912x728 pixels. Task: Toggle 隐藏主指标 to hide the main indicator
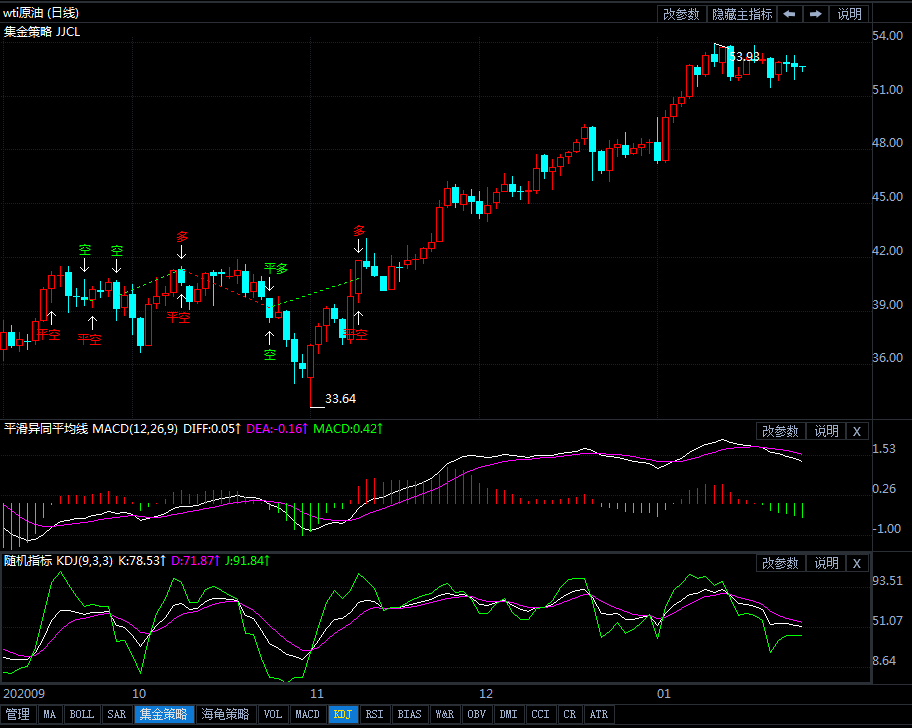741,14
